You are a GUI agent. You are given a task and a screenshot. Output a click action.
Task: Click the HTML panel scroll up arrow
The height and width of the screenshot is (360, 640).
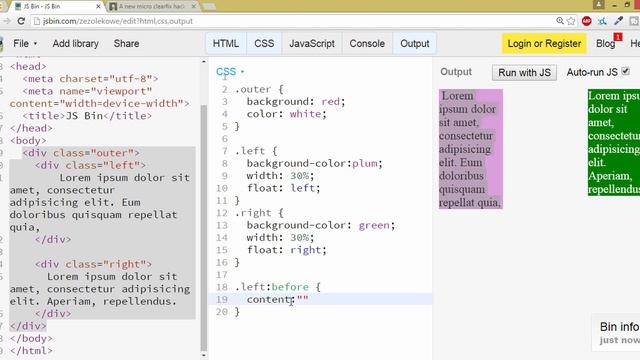[204, 62]
